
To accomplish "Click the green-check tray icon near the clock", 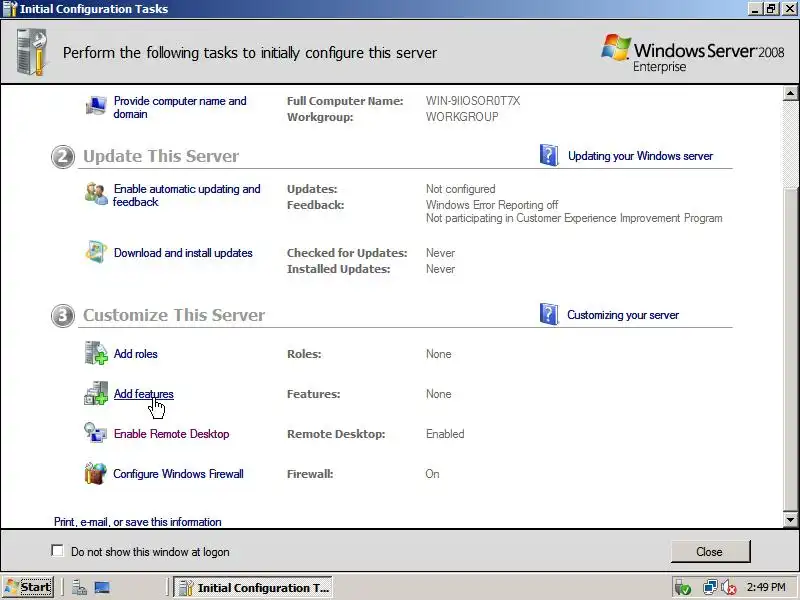I will 683,588.
